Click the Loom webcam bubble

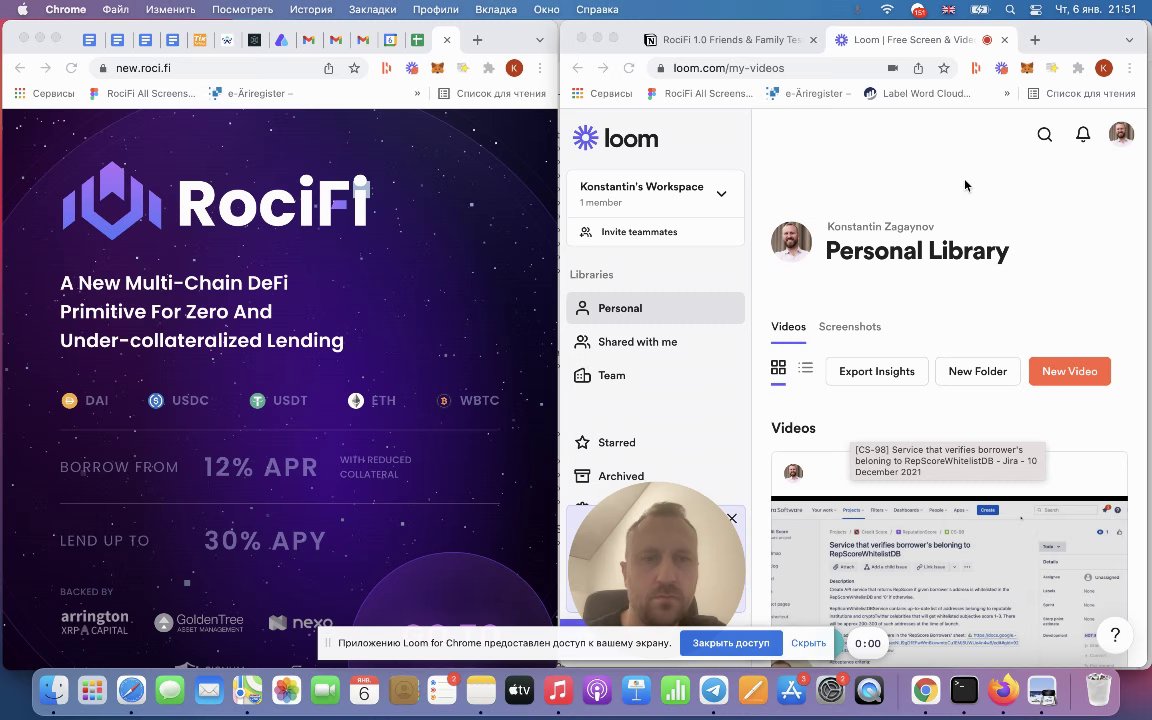coord(656,555)
